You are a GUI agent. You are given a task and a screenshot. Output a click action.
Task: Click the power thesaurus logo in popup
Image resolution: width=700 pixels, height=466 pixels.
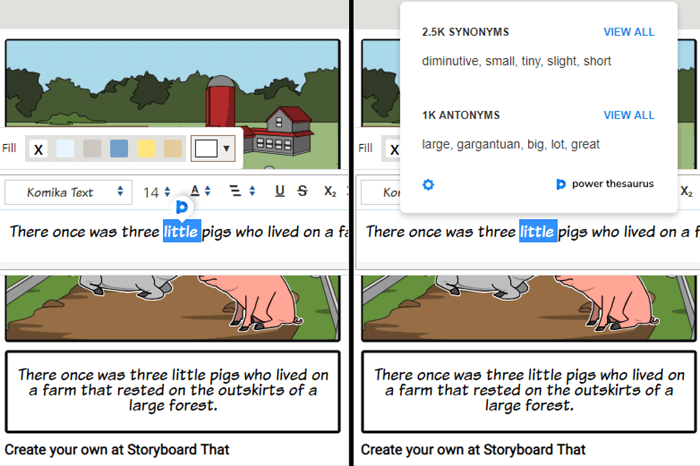click(x=605, y=184)
